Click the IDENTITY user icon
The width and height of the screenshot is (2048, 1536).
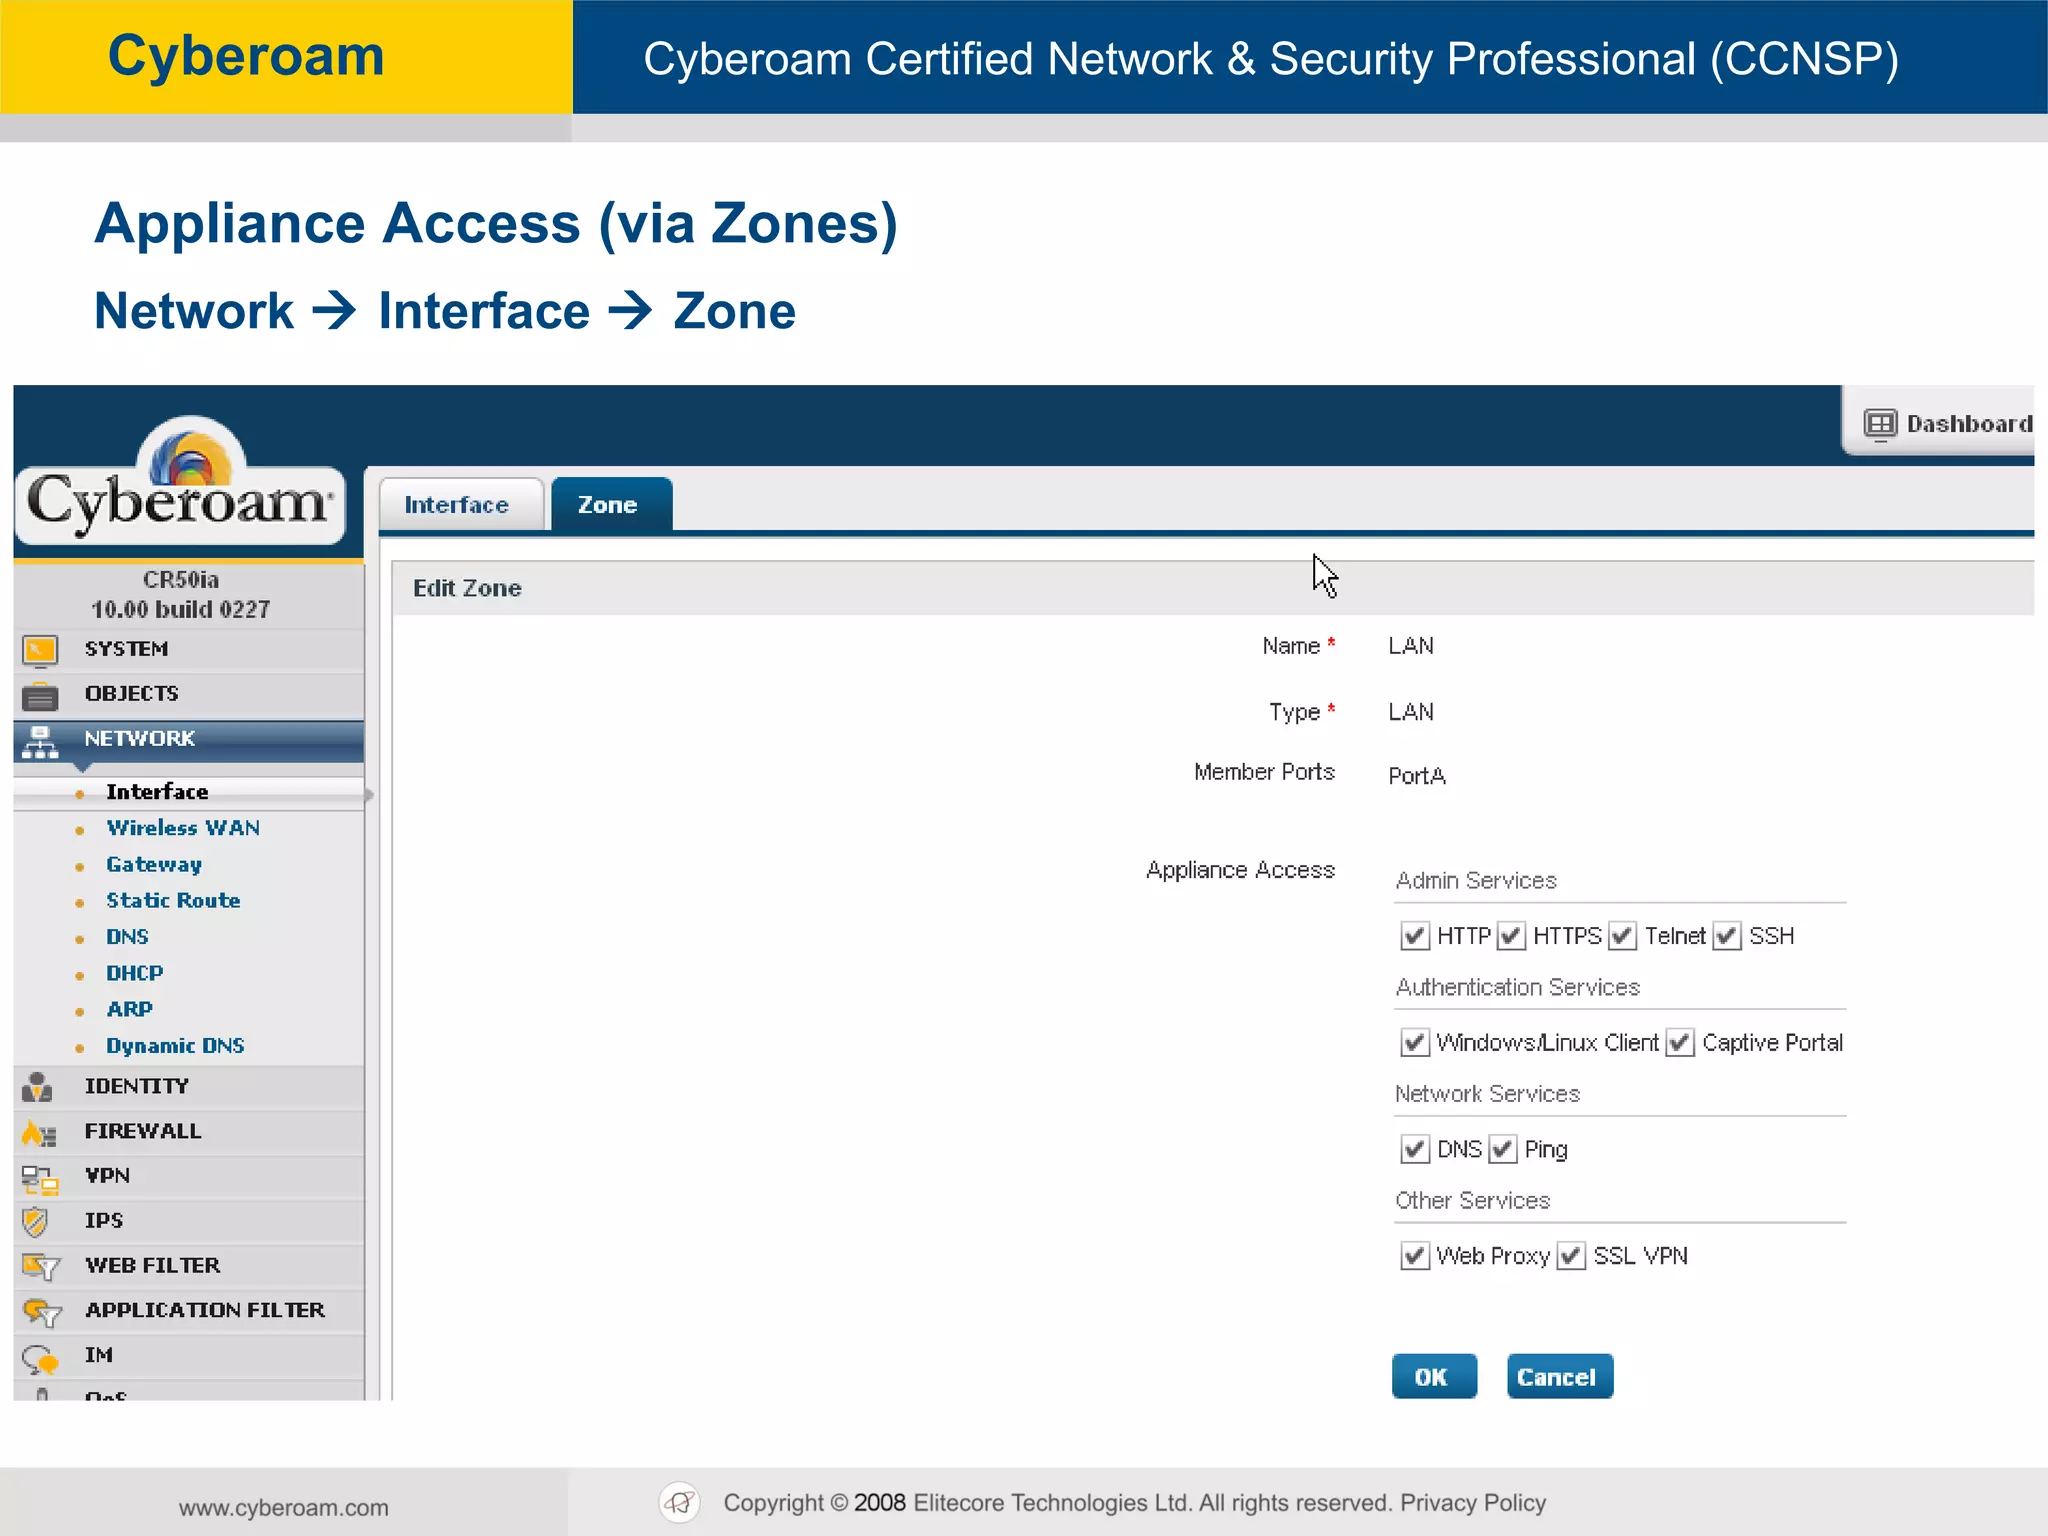pyautogui.click(x=38, y=1087)
